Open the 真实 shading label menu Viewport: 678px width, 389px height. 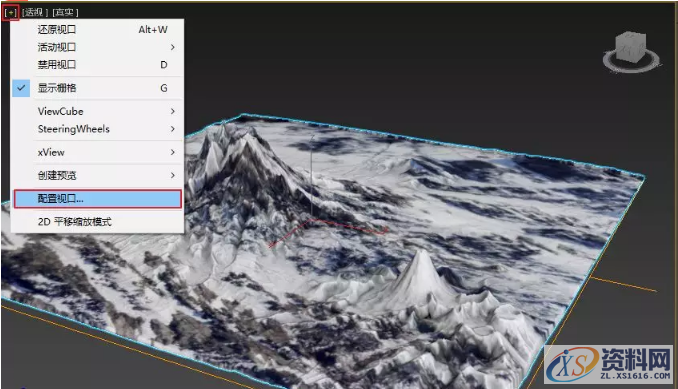(x=65, y=13)
